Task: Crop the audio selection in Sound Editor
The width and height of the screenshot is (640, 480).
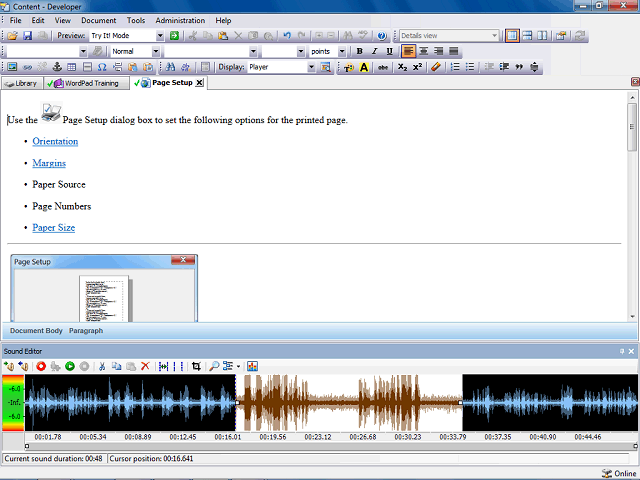Action: 196,366
